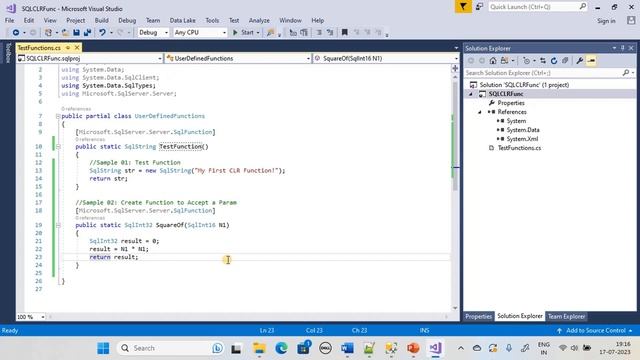640x360 pixels.
Task: Save the current file with Save icon
Action: (76, 32)
